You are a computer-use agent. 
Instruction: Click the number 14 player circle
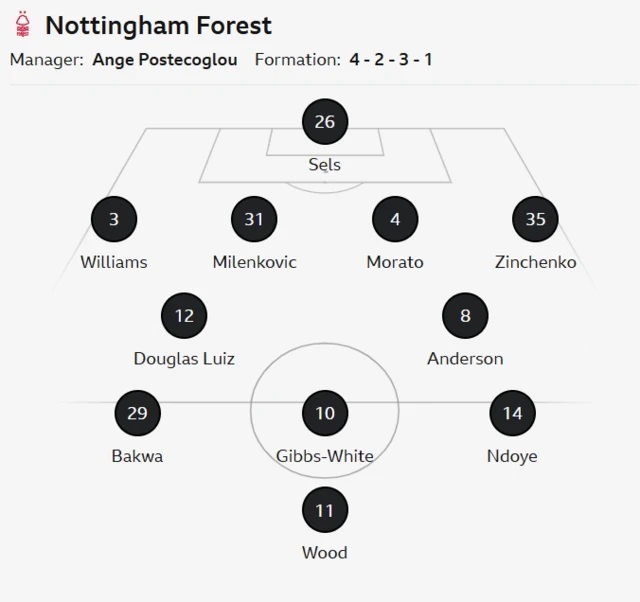click(x=512, y=413)
